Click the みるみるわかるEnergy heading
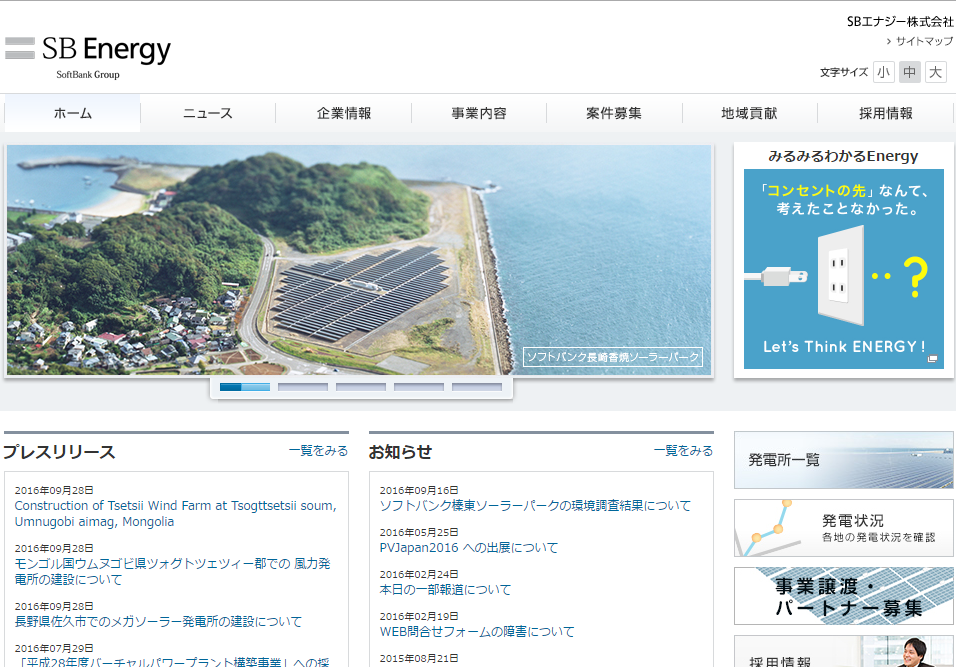Screen dimensions: 956x667 coord(843,156)
